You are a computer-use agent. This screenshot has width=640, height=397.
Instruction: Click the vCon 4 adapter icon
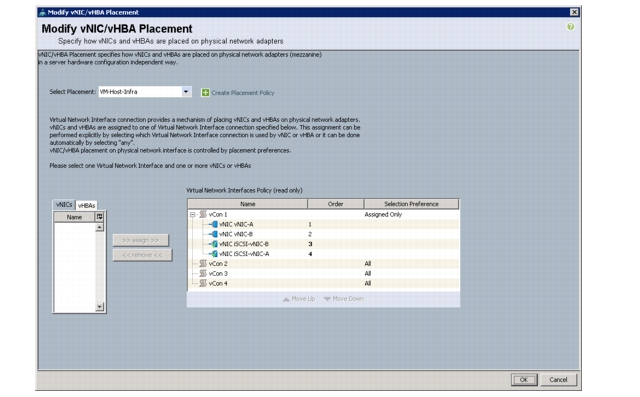(203, 283)
